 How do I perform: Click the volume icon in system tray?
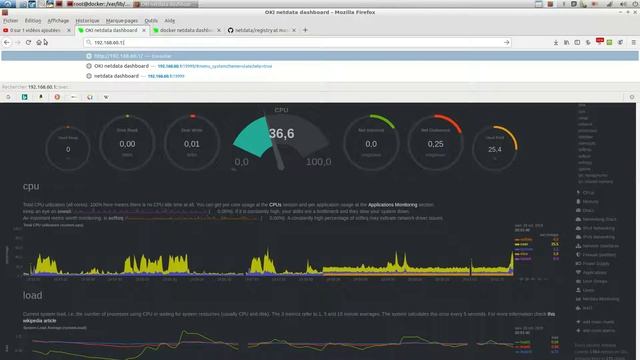[x=623, y=4]
